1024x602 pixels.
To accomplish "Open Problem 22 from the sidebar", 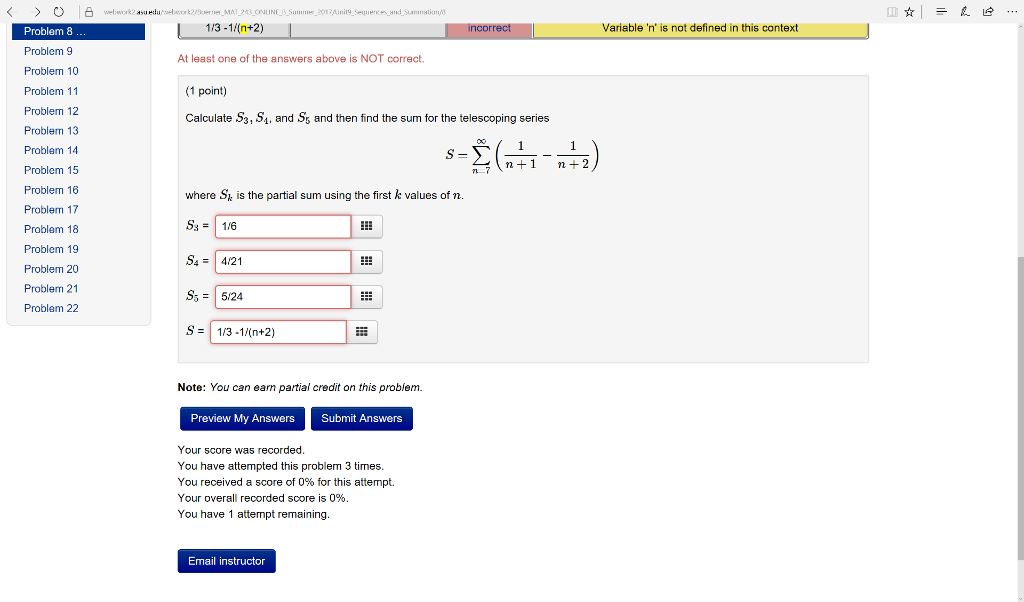I will [x=51, y=308].
